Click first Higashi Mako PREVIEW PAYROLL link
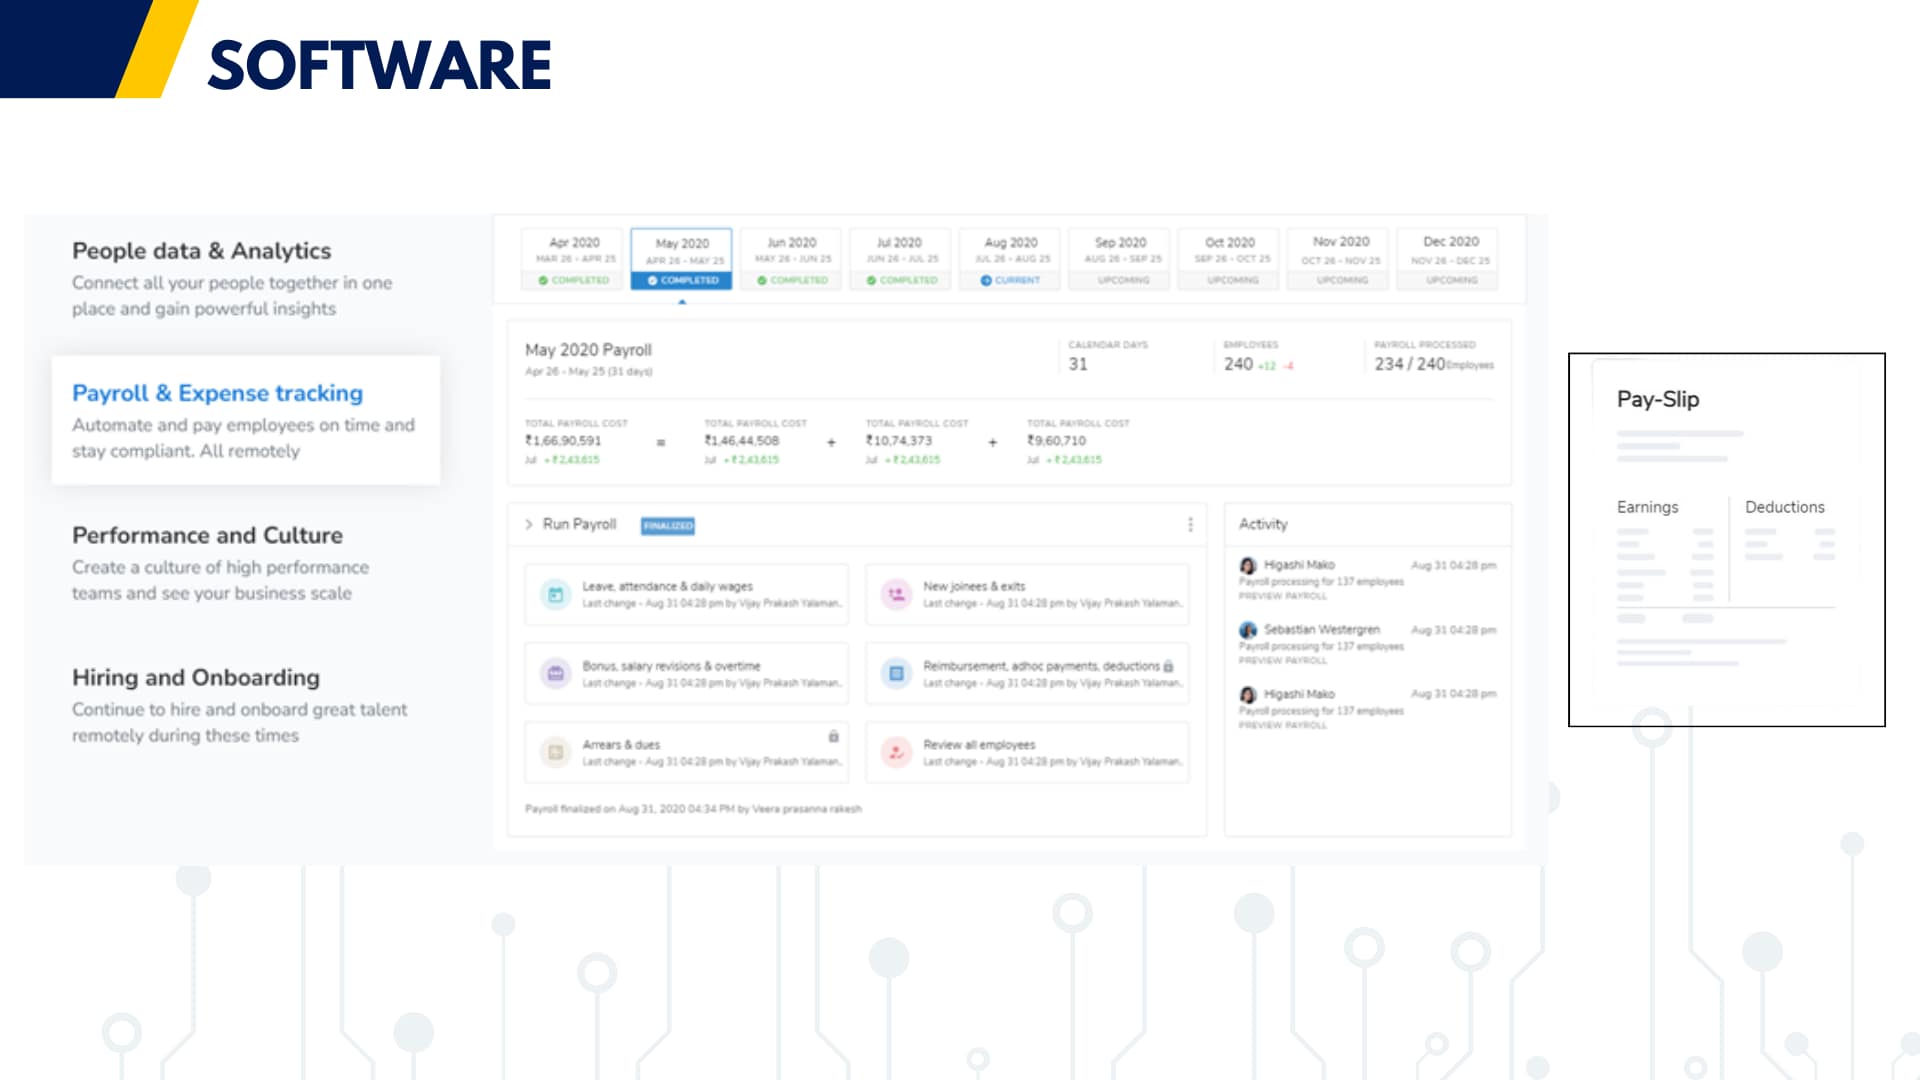Image resolution: width=1920 pixels, height=1080 pixels. (1282, 596)
